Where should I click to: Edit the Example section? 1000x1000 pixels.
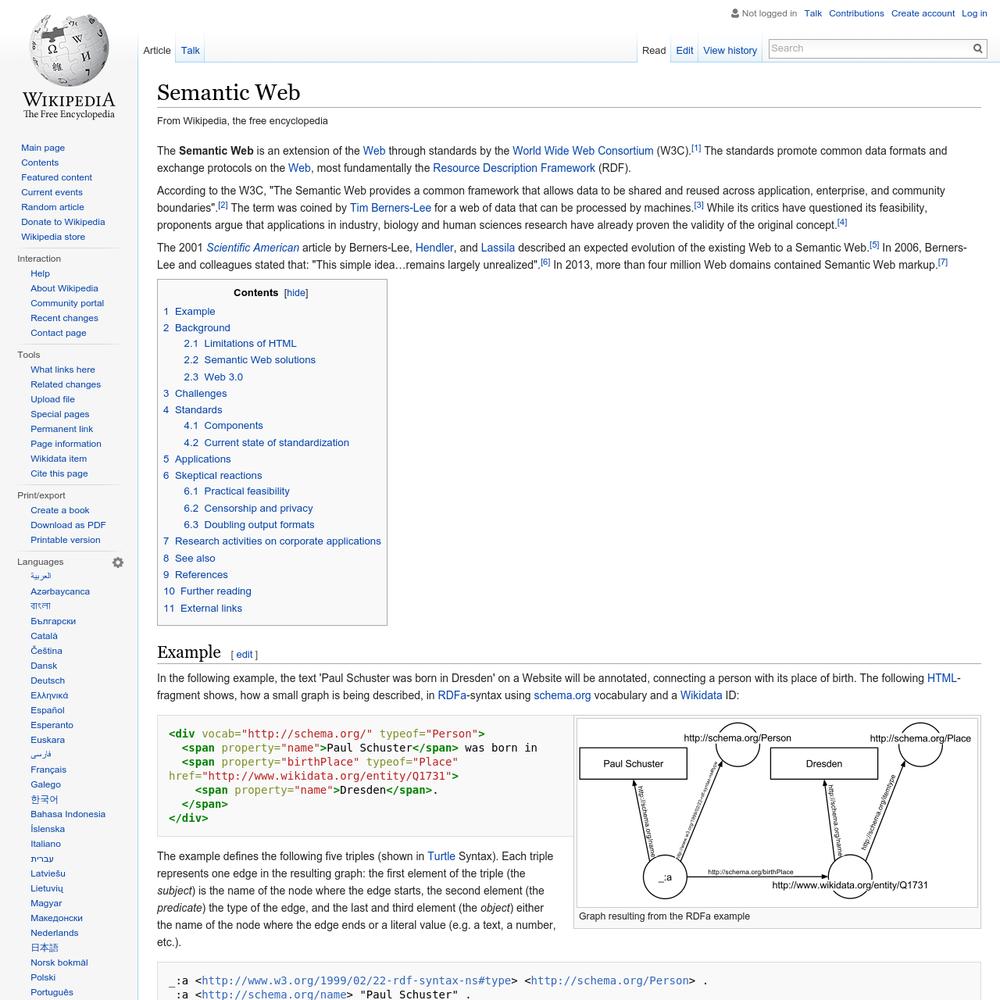pos(244,654)
